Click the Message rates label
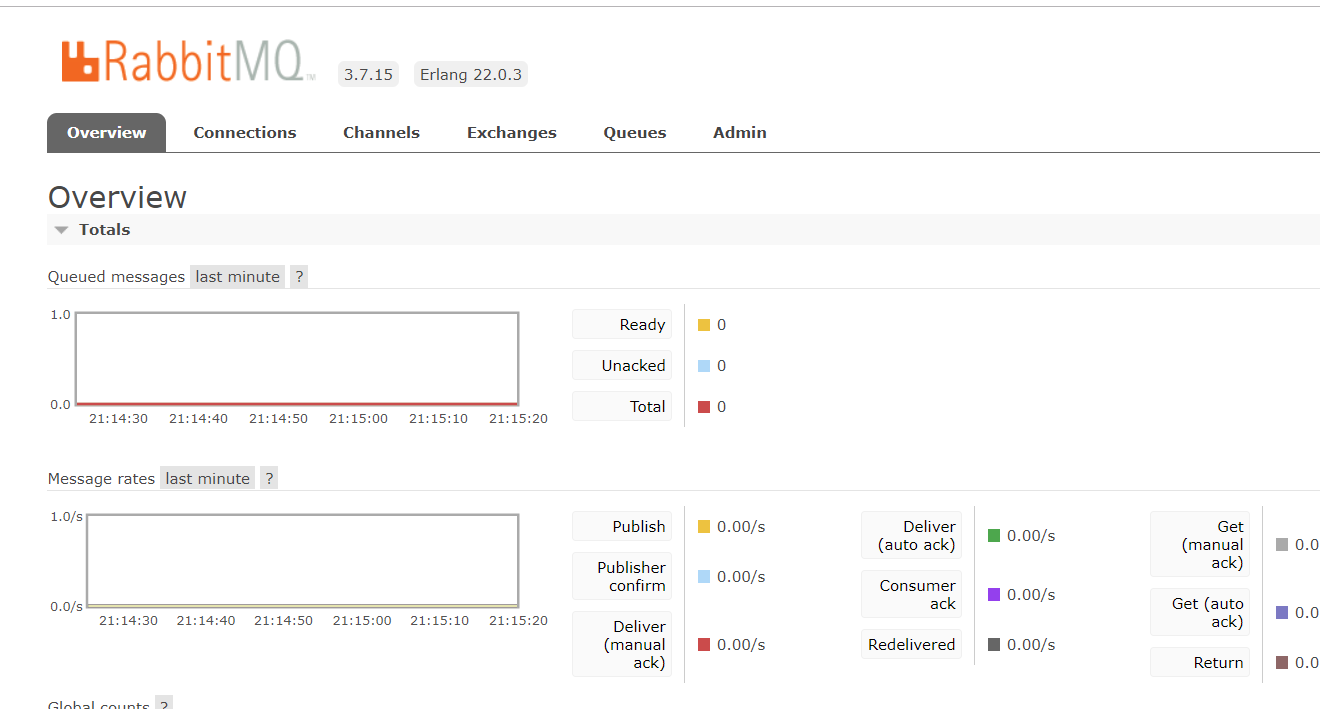 (x=101, y=479)
